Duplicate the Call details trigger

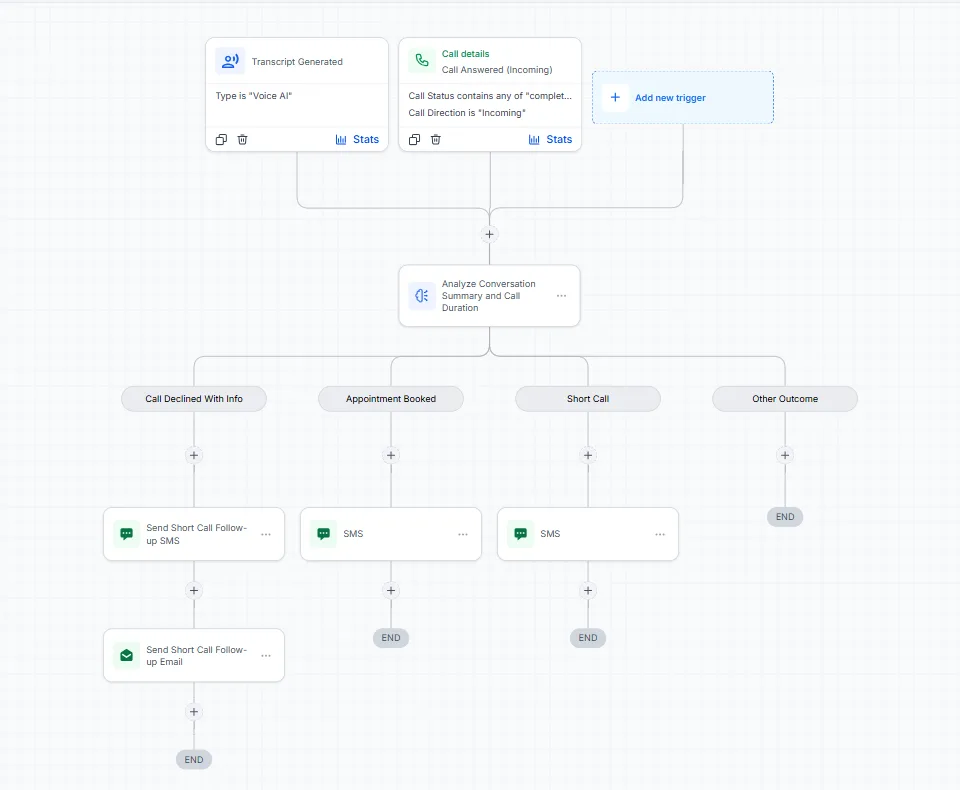coord(414,140)
